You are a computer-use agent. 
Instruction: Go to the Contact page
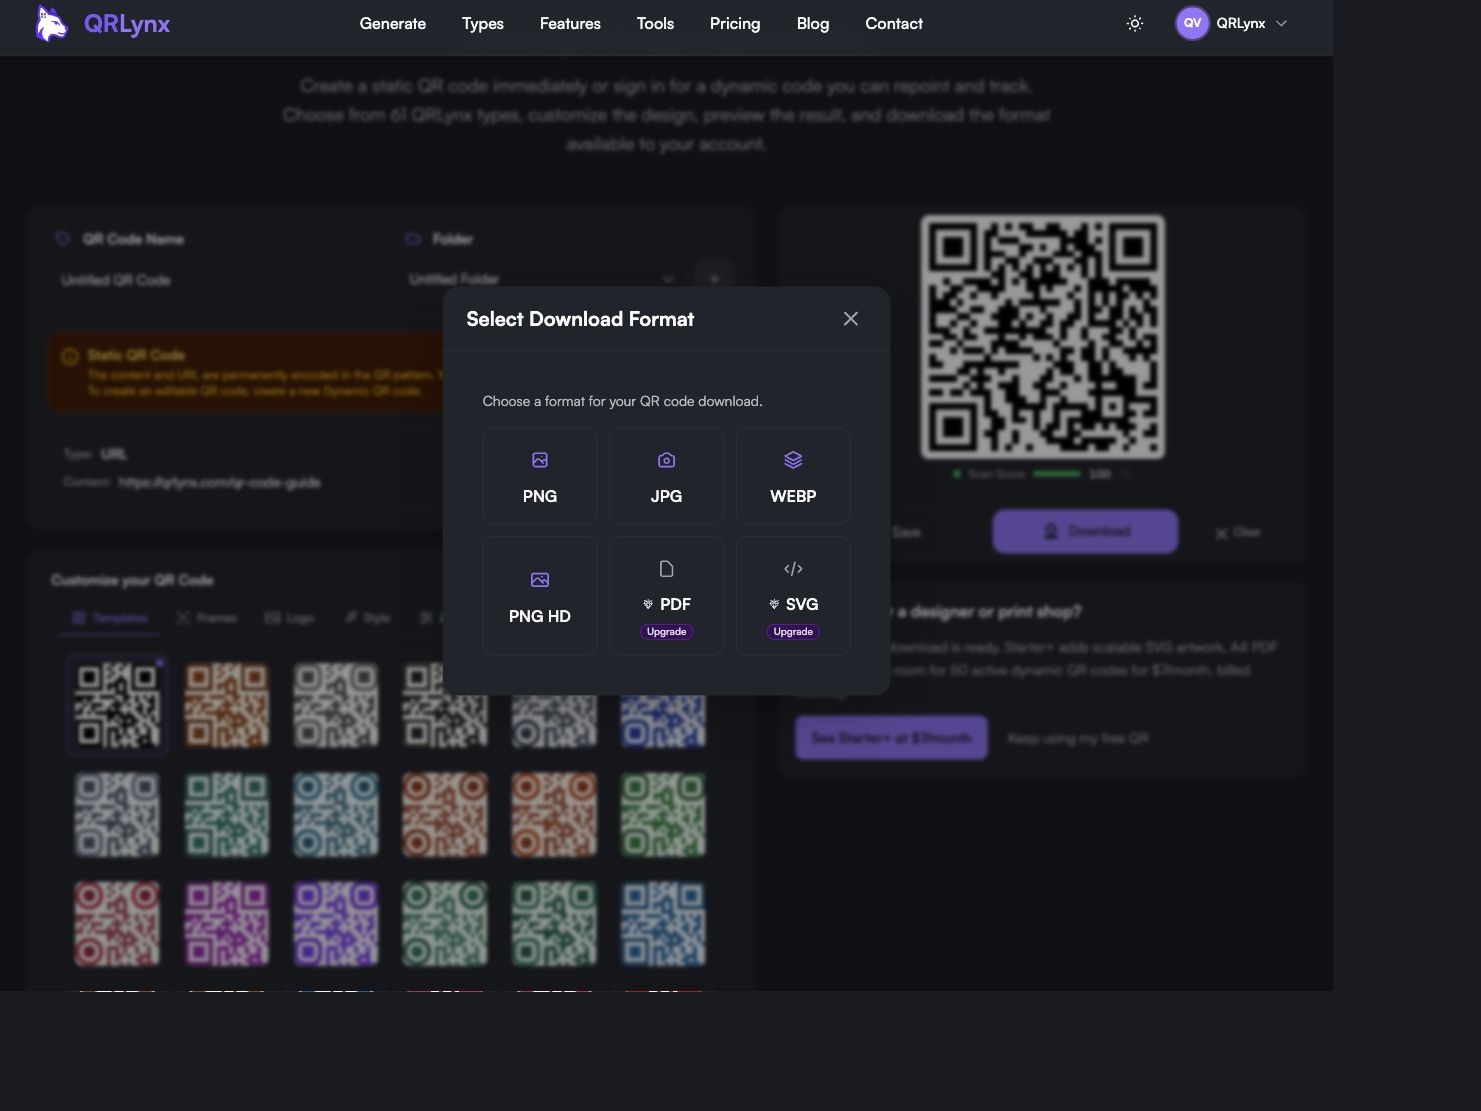click(x=894, y=24)
